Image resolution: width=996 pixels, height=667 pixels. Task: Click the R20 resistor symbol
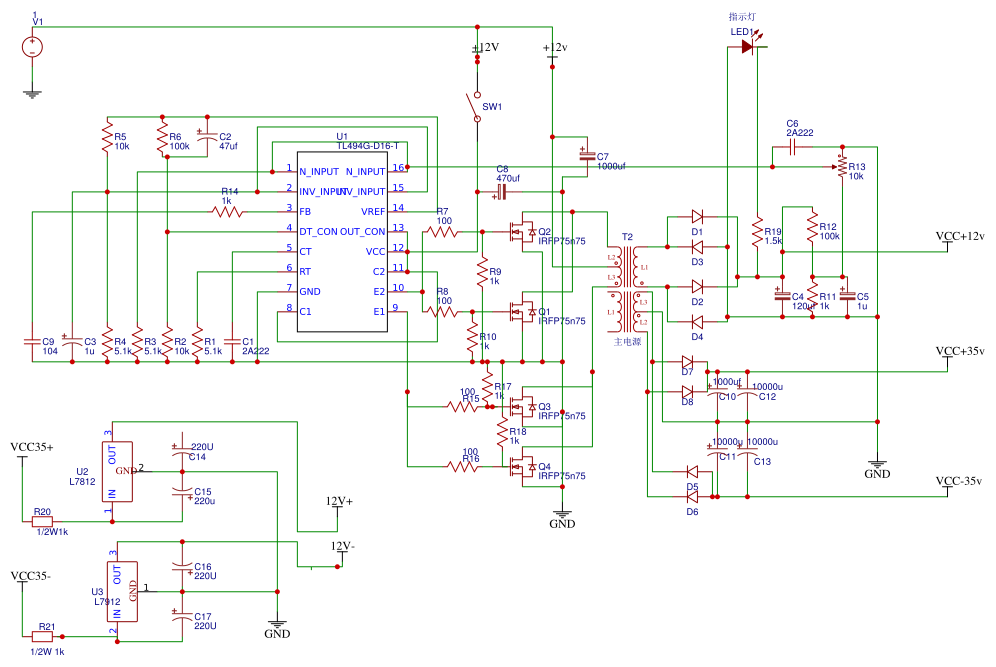pos(43,521)
